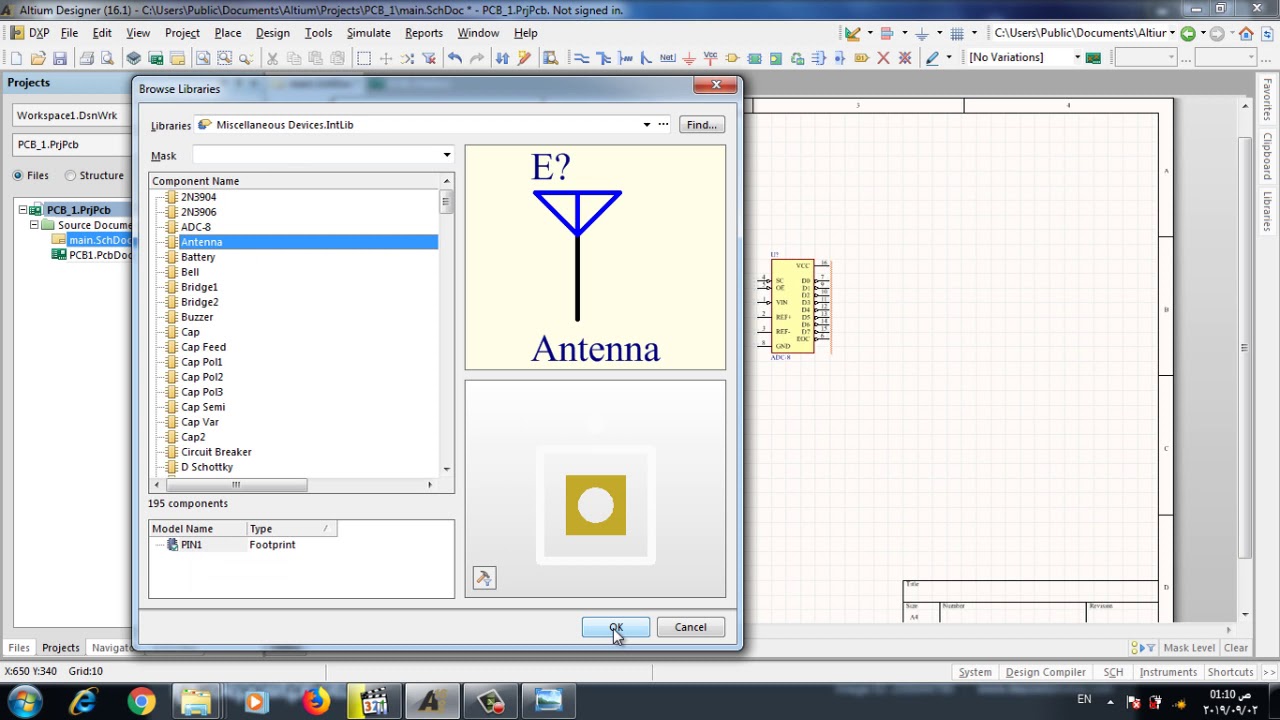Switch to the Projects bottom tab
This screenshot has height=720, width=1280.
coord(60,648)
